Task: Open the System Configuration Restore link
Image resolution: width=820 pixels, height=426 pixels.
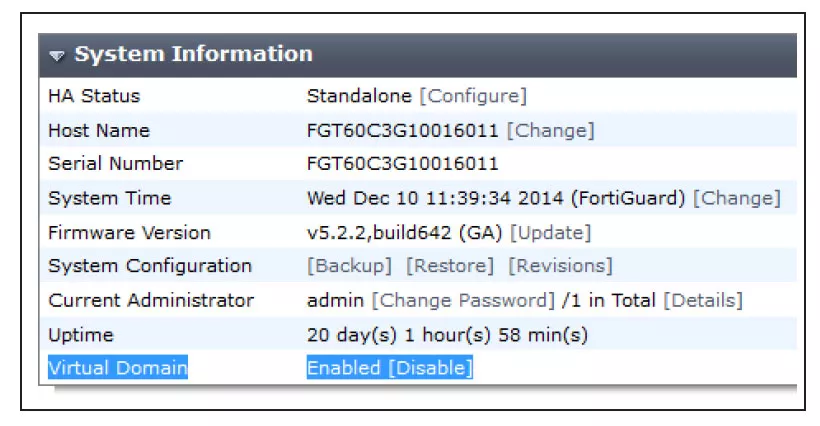Action: [450, 266]
